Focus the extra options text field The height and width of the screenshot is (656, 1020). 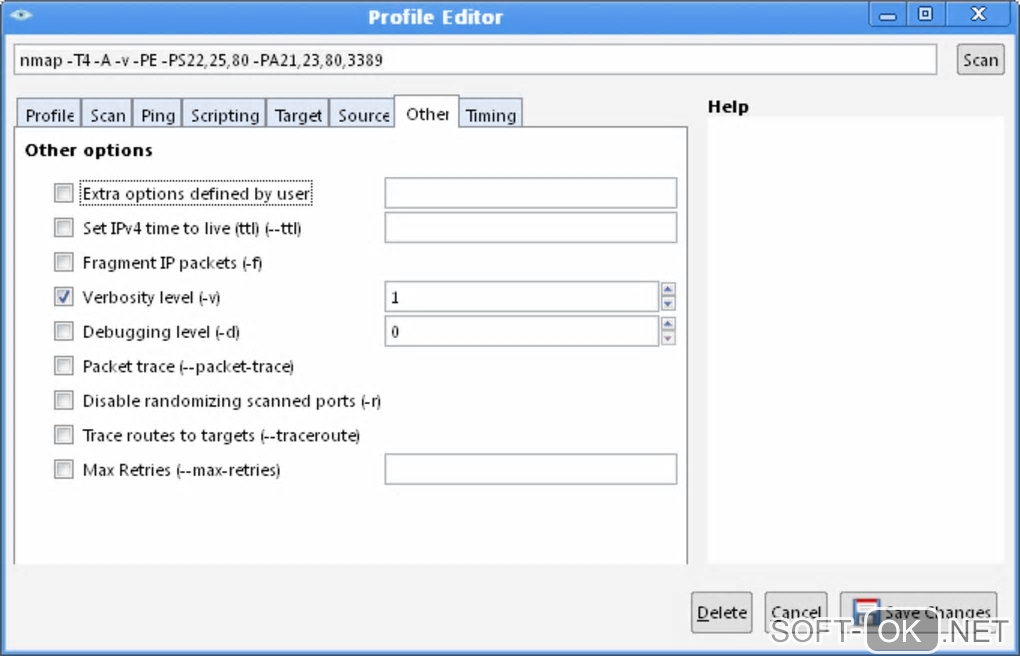[530, 193]
